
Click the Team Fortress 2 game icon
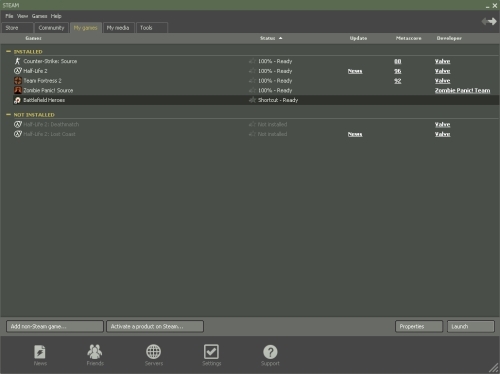click(x=18, y=80)
